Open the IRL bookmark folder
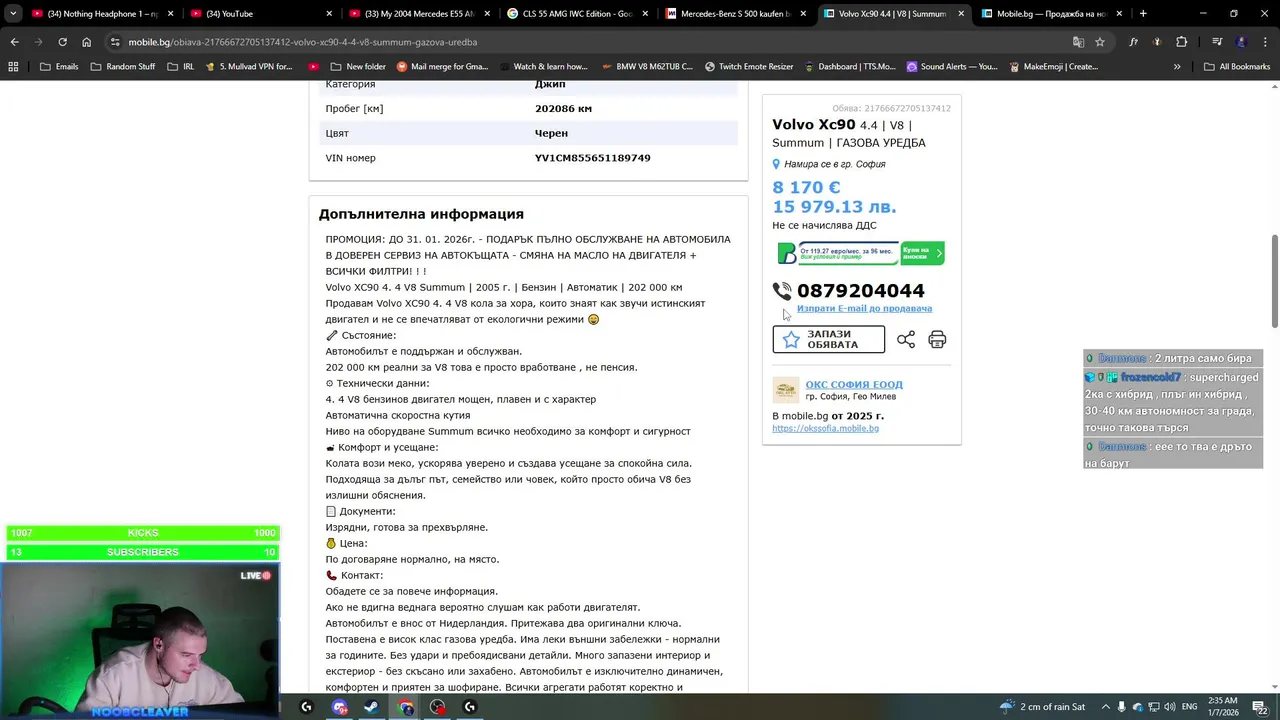Viewport: 1280px width, 720px height. click(180, 67)
